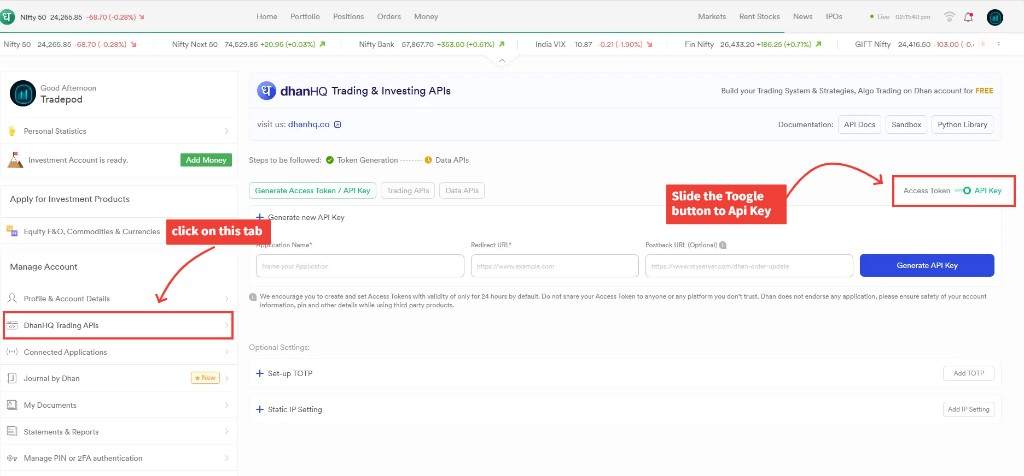Go to Positions
This screenshot has width=1024, height=476.
pyautogui.click(x=349, y=17)
